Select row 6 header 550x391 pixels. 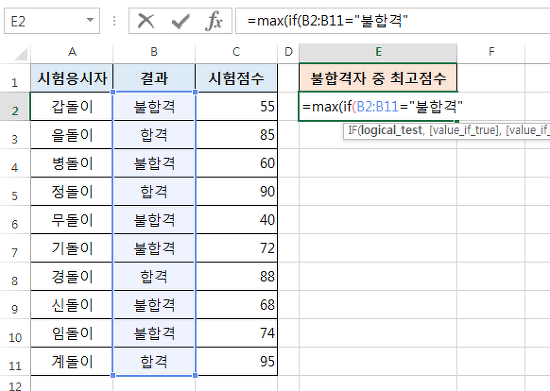click(15, 220)
